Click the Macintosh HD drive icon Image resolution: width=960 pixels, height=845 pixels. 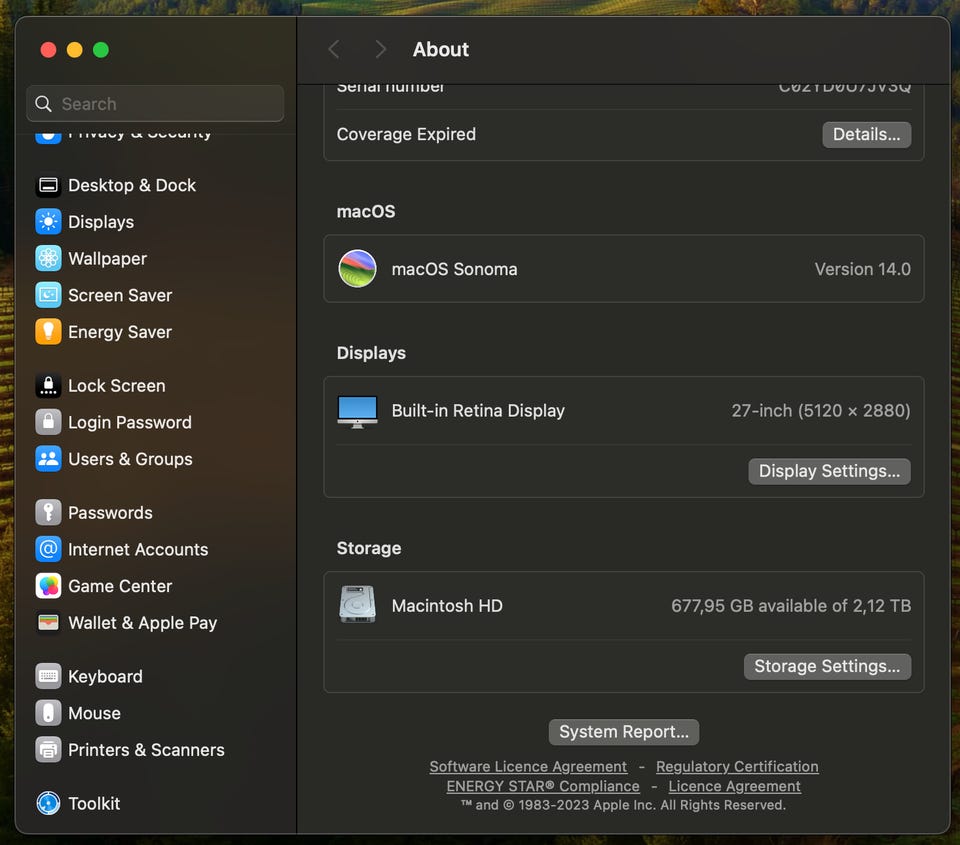coord(358,605)
